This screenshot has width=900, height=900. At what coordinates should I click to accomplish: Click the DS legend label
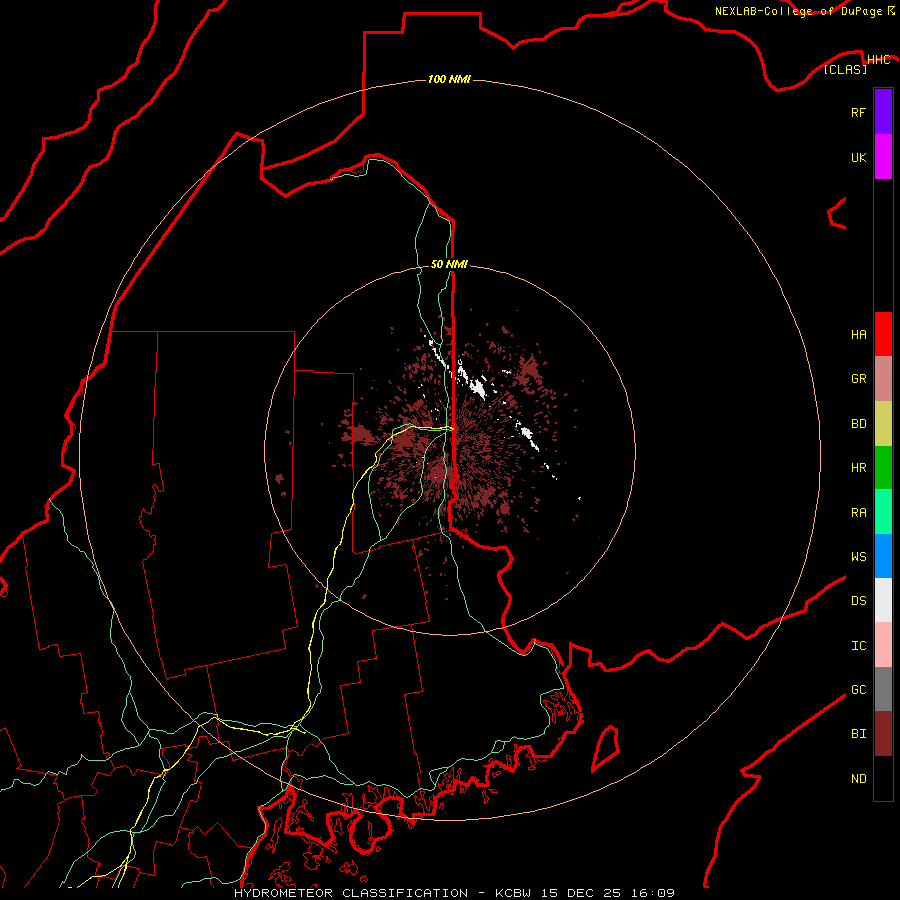(x=858, y=600)
